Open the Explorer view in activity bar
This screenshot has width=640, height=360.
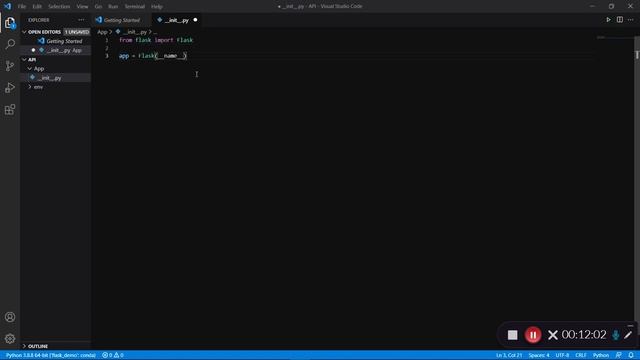pyautogui.click(x=10, y=23)
